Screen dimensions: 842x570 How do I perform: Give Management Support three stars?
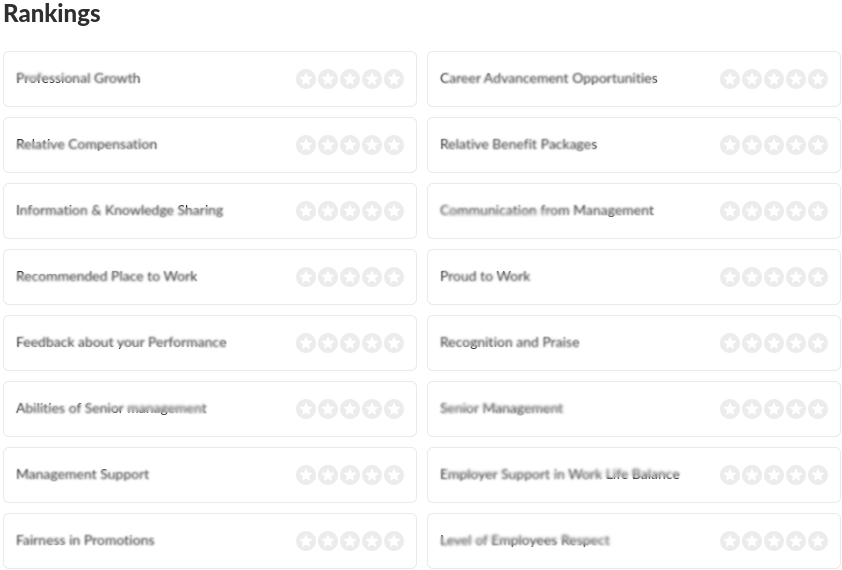point(350,475)
